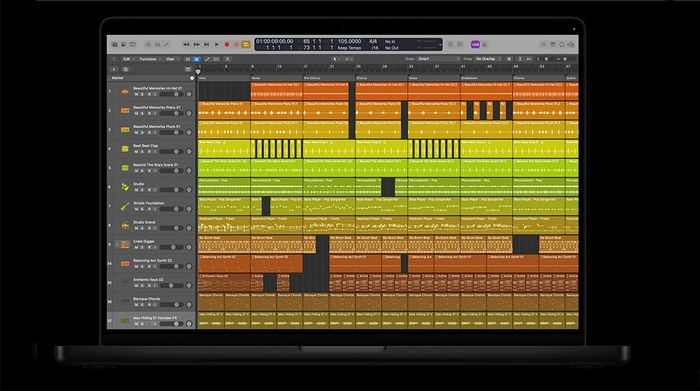This screenshot has width=700, height=391.
Task: Open the Note Pads panel
Action: coord(553,45)
